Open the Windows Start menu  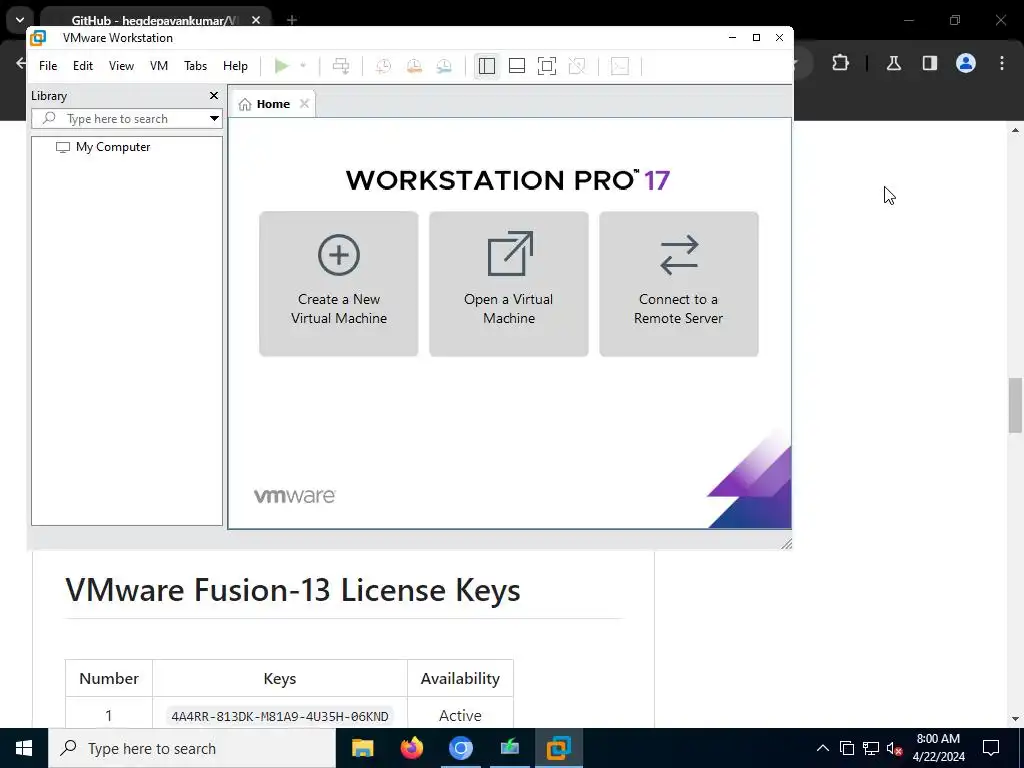(24, 748)
